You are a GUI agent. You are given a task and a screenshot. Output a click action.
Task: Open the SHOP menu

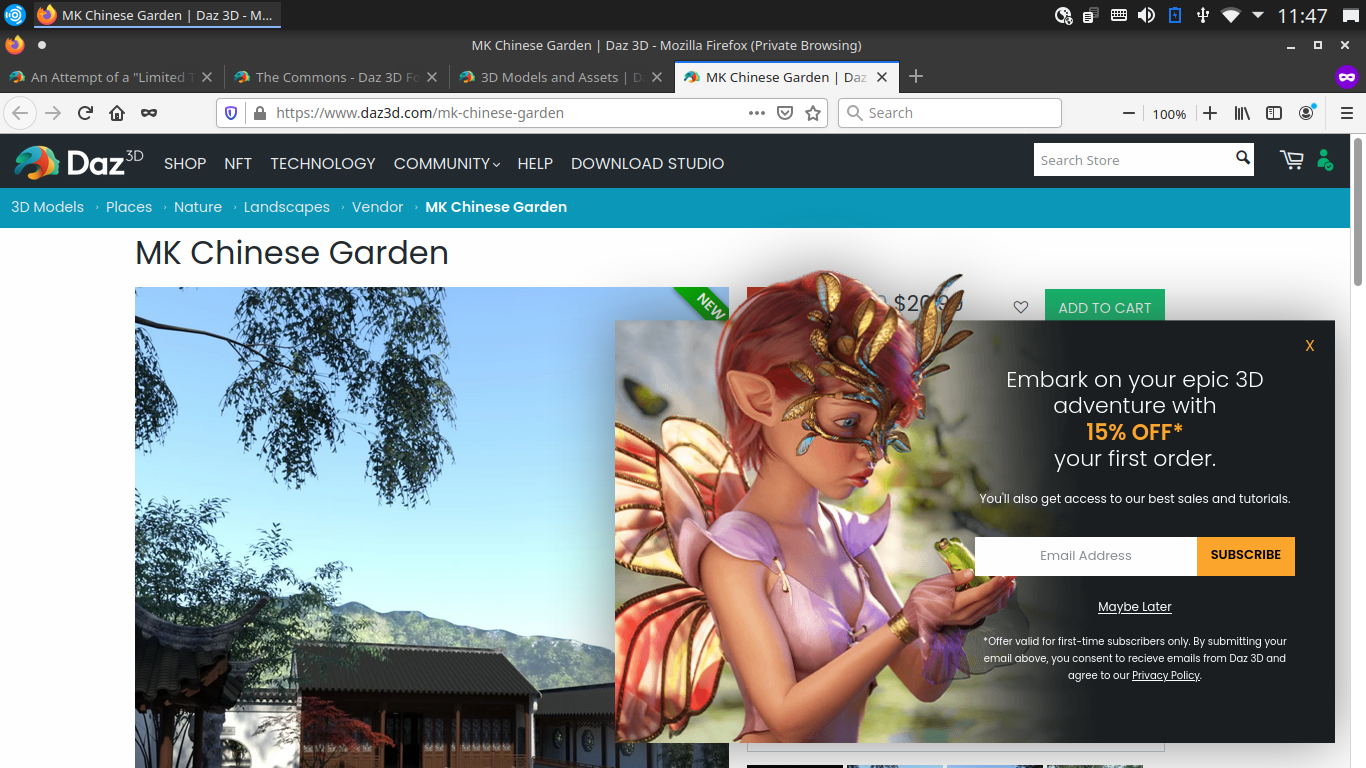[x=185, y=163]
